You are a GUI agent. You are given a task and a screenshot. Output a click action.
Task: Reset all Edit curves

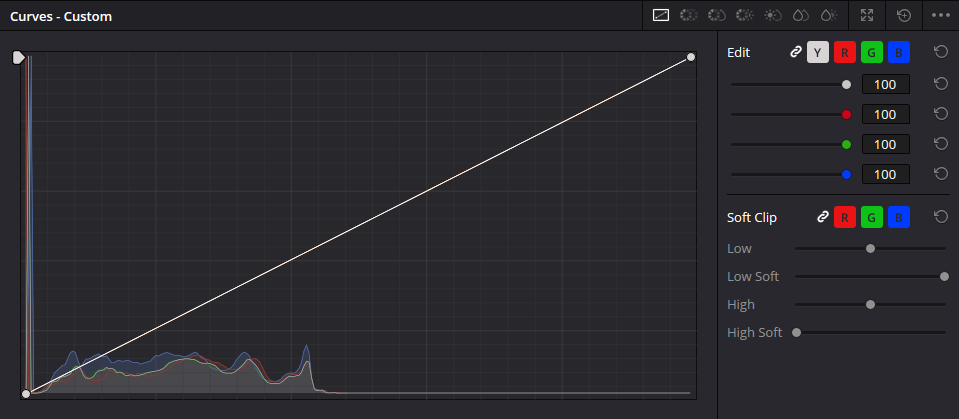click(941, 52)
